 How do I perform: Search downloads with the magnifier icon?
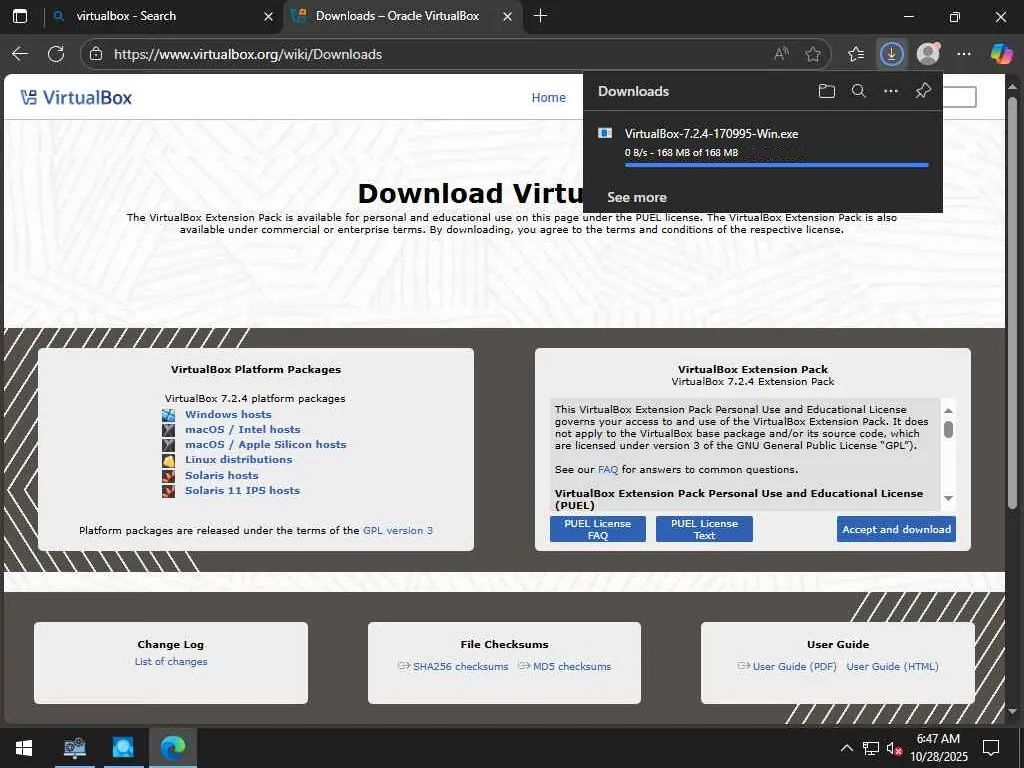[x=859, y=91]
